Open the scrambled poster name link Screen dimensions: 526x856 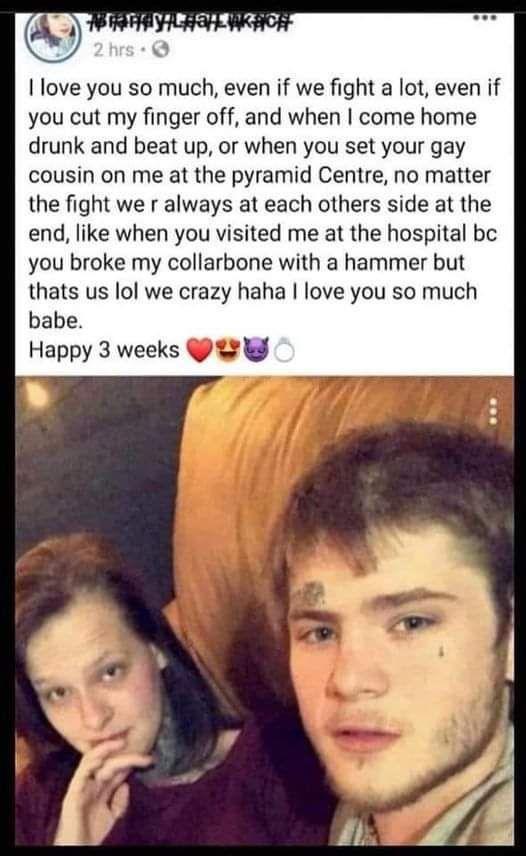point(189,23)
